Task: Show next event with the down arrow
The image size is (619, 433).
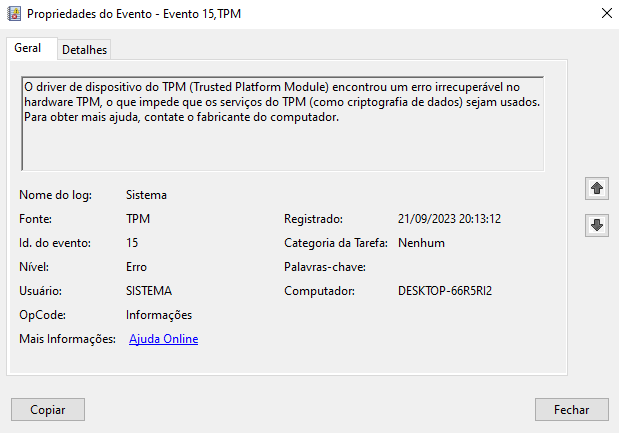Action: pos(596,225)
